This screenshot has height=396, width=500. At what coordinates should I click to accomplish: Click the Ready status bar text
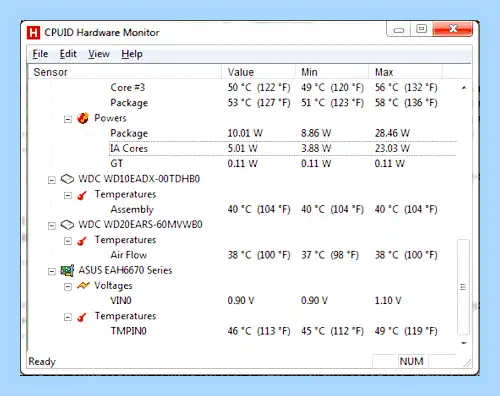(x=42, y=362)
